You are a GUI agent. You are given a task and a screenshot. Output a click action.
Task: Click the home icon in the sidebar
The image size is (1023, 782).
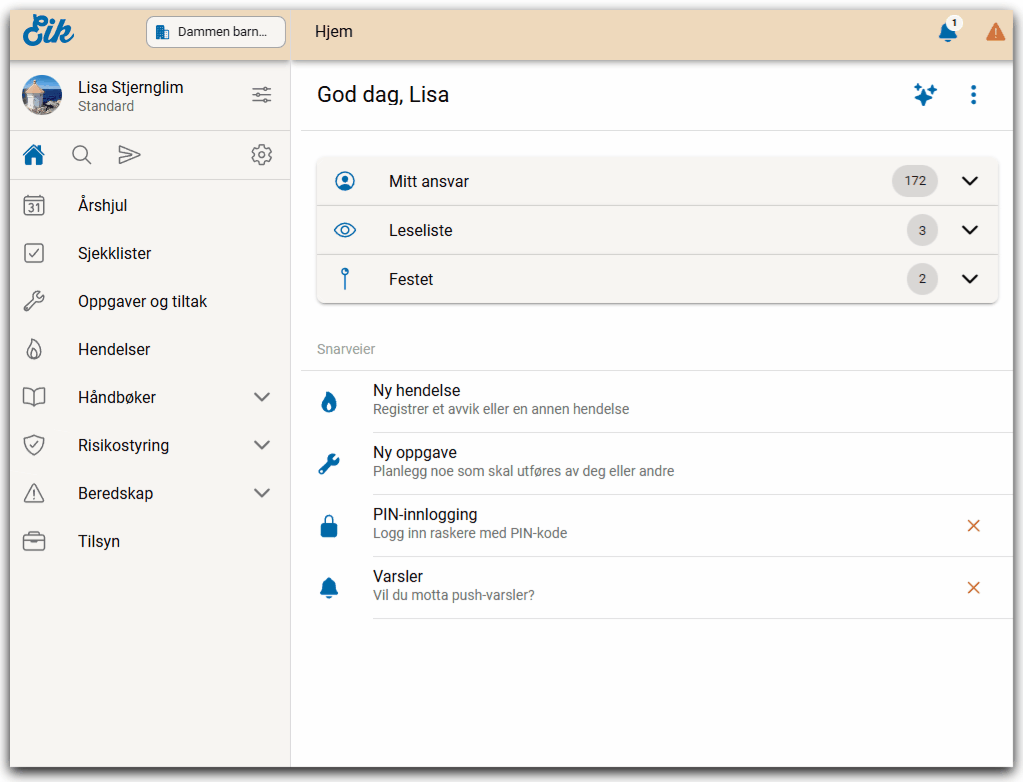point(34,155)
